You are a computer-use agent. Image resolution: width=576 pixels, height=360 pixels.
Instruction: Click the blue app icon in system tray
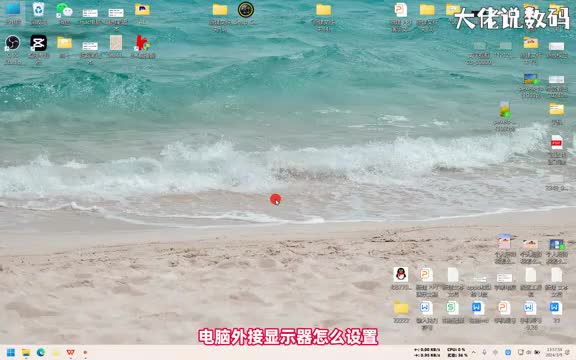pos(508,353)
